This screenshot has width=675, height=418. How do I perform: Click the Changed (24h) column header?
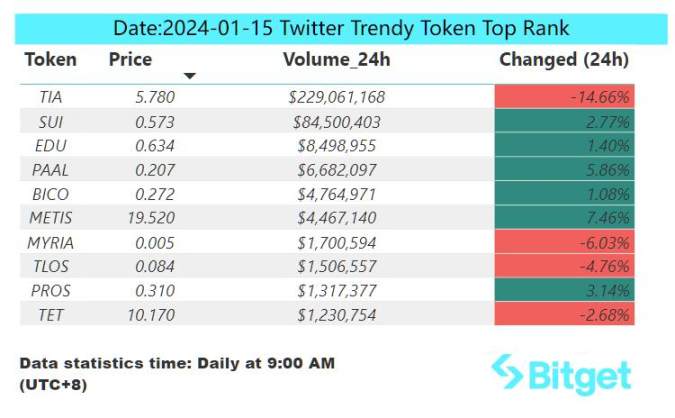point(563,59)
